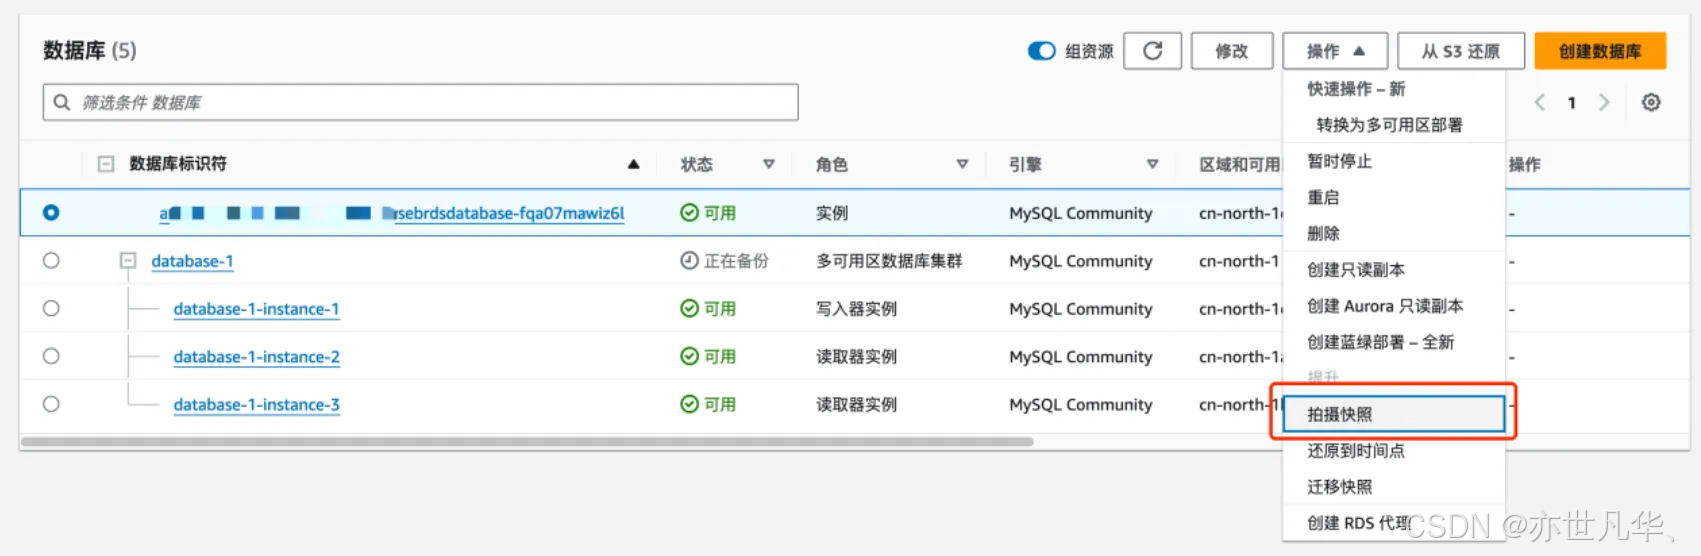Click the 修改 button

point(1232,51)
